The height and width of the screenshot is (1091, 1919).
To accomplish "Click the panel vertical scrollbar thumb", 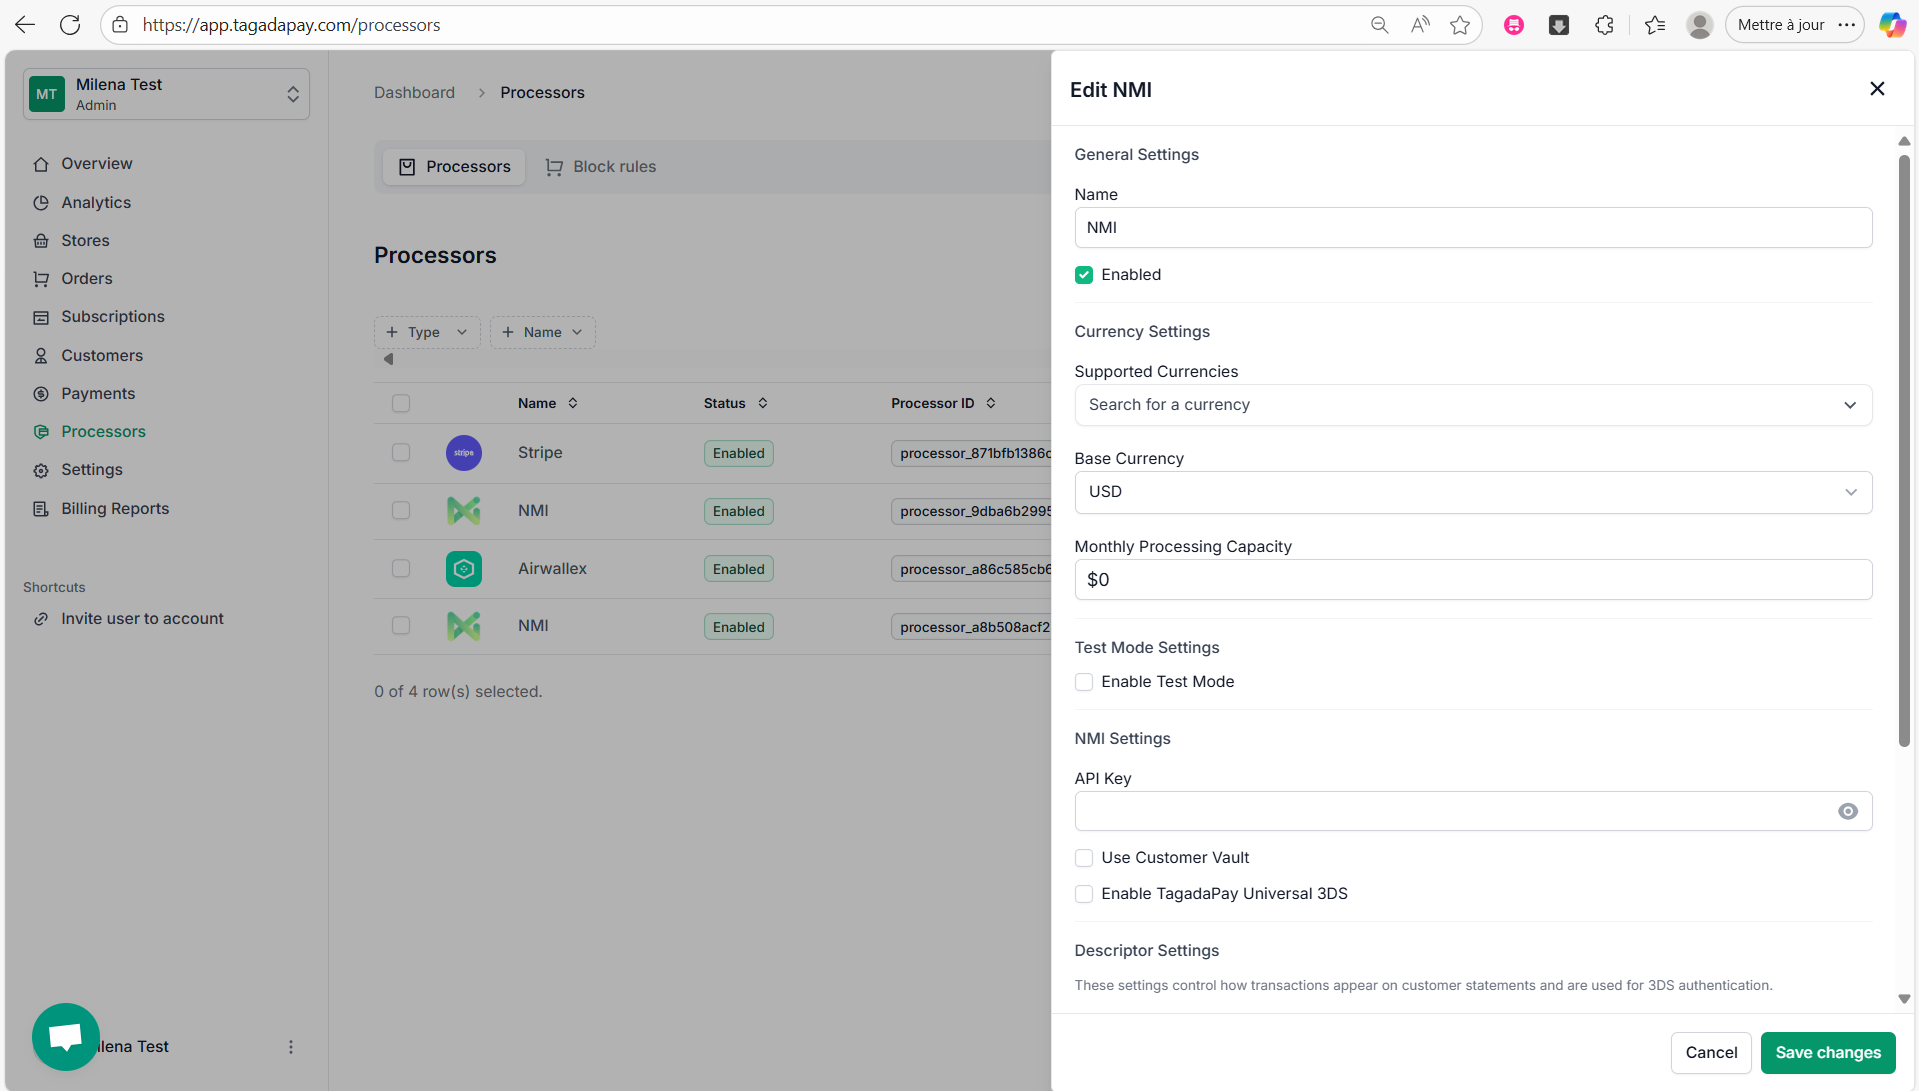I will tap(1904, 450).
